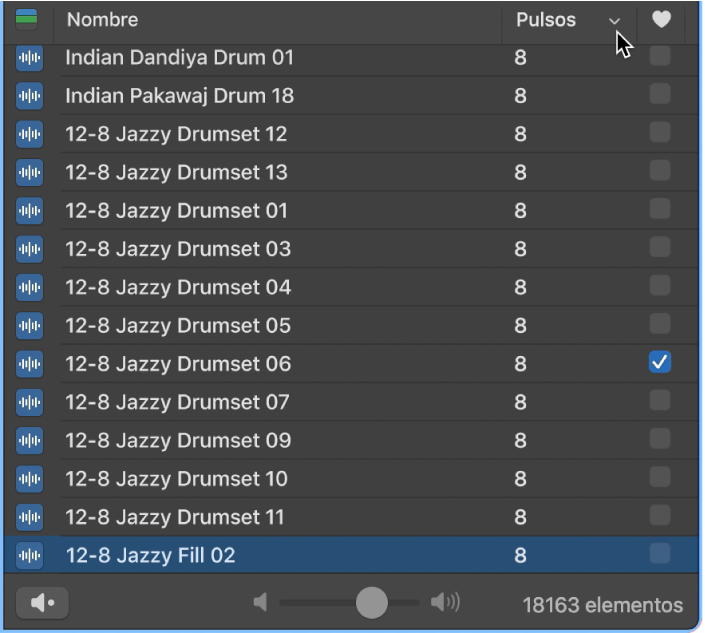This screenshot has width=705, height=633.
Task: Click the favorites heart column header
Action: (x=660, y=19)
